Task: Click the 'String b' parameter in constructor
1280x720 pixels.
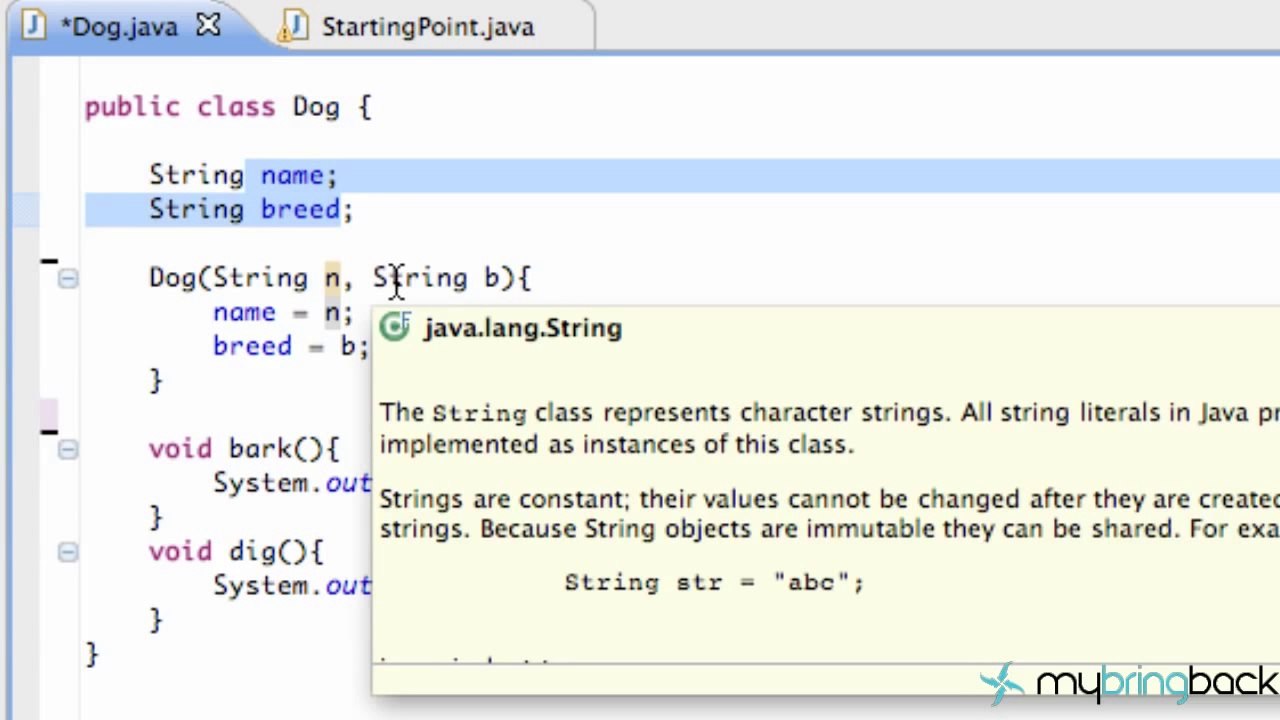Action: (x=435, y=278)
